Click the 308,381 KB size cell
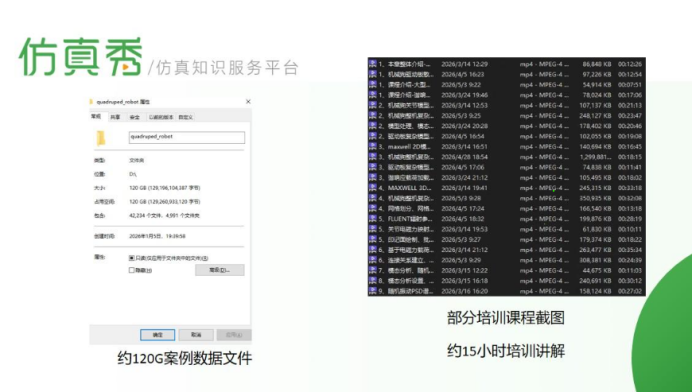 [x=595, y=260]
